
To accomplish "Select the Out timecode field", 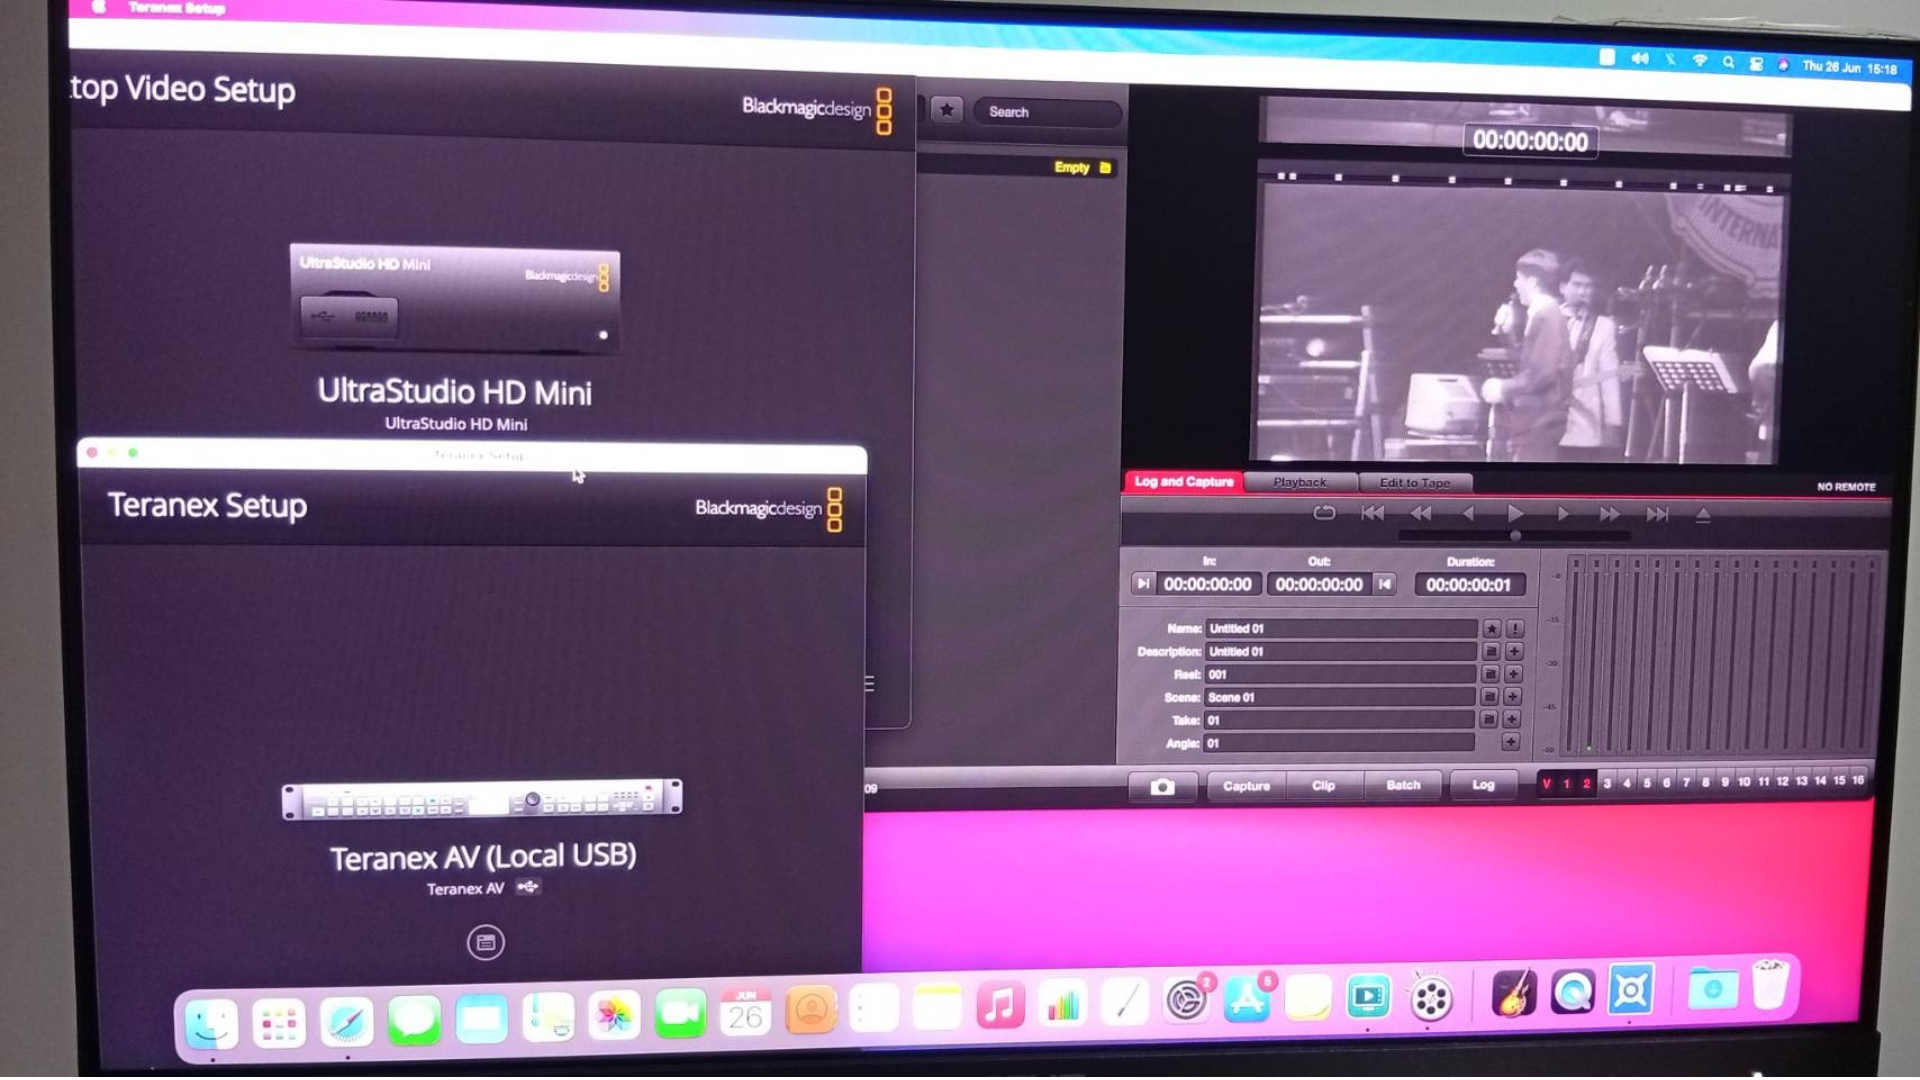I will click(x=1319, y=584).
